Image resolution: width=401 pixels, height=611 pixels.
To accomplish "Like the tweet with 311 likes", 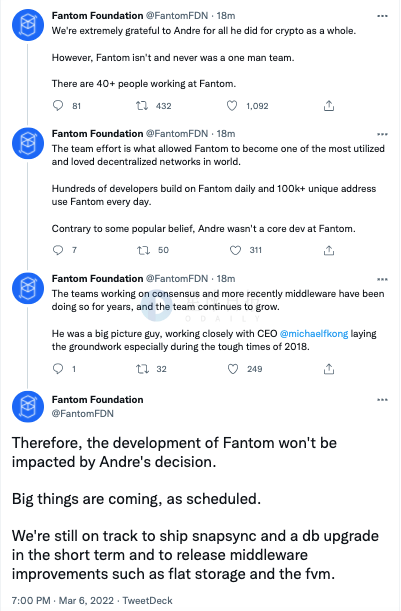I will click(x=235, y=250).
